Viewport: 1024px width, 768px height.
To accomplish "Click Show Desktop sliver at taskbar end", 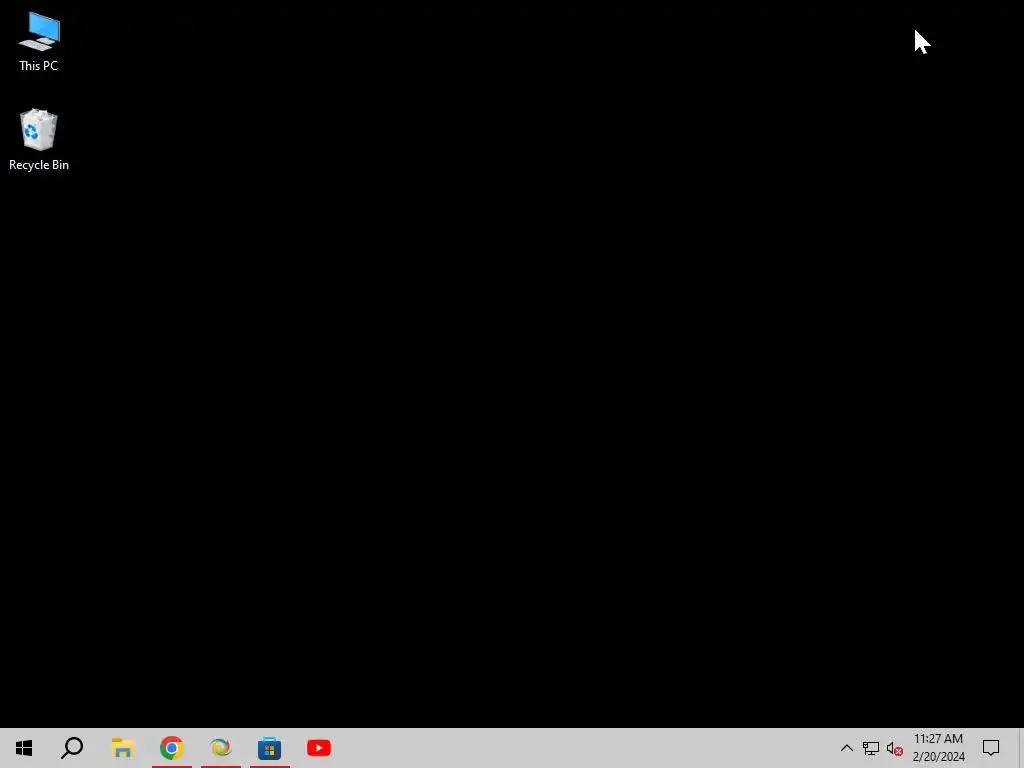I will click(1021, 748).
